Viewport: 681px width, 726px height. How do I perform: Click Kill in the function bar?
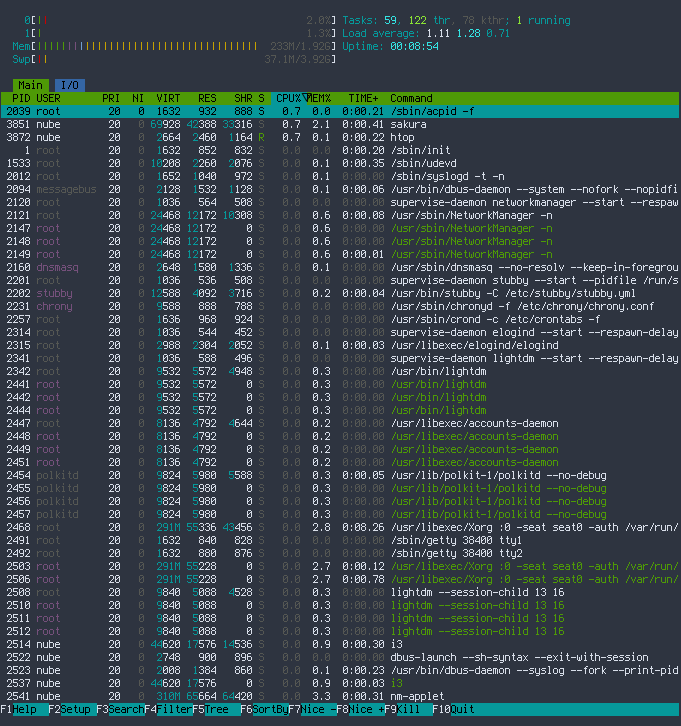pyautogui.click(x=410, y=709)
